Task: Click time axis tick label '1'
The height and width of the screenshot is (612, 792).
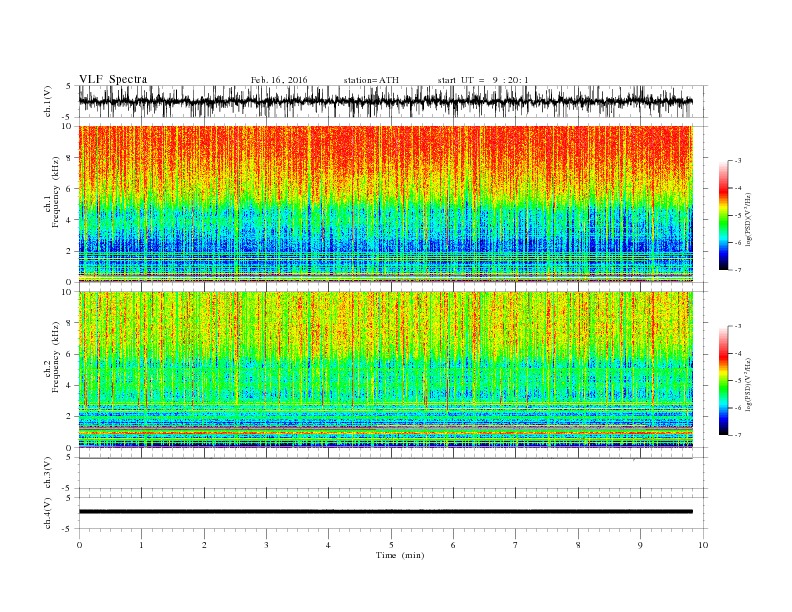Action: 141,545
